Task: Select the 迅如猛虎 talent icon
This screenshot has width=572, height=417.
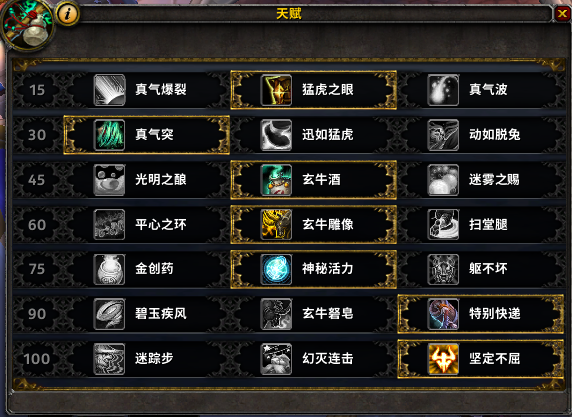Action: click(x=276, y=135)
